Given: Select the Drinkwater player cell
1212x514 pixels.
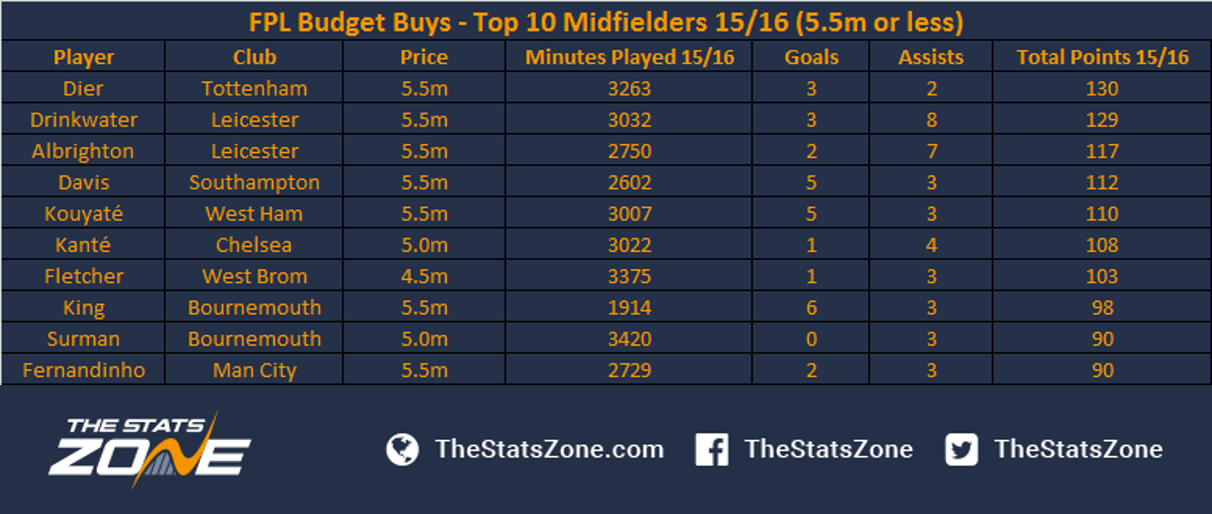Looking at the screenshot, I should tap(84, 119).
